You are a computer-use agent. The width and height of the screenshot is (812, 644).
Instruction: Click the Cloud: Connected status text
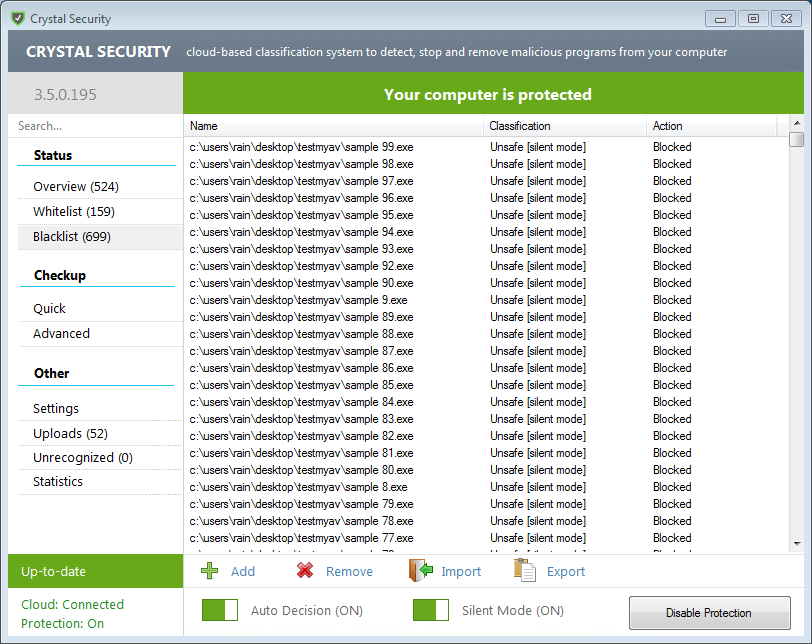72,604
